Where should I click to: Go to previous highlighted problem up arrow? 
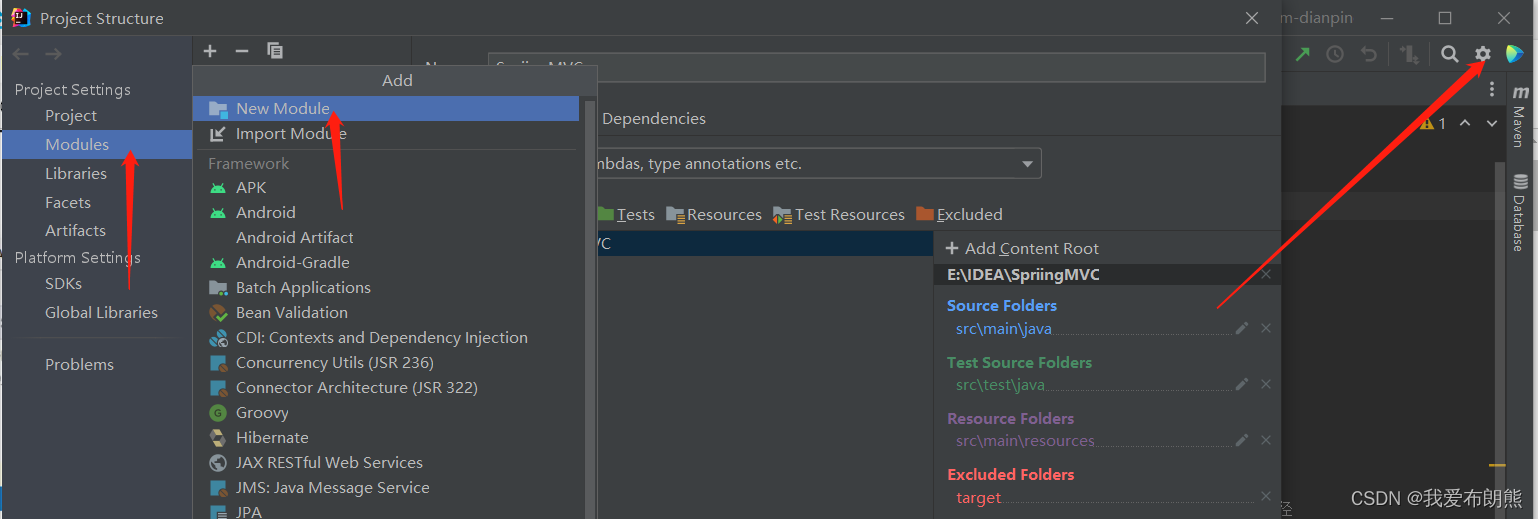point(1465,123)
